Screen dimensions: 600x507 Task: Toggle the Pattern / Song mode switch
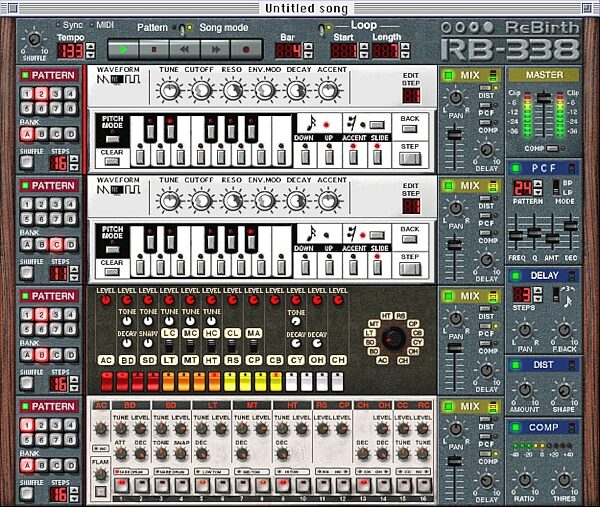pos(184,28)
